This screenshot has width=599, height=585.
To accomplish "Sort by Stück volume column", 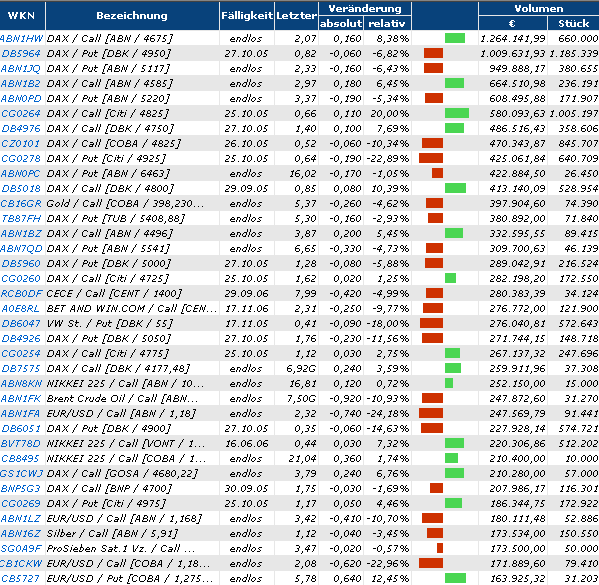I will (x=574, y=23).
